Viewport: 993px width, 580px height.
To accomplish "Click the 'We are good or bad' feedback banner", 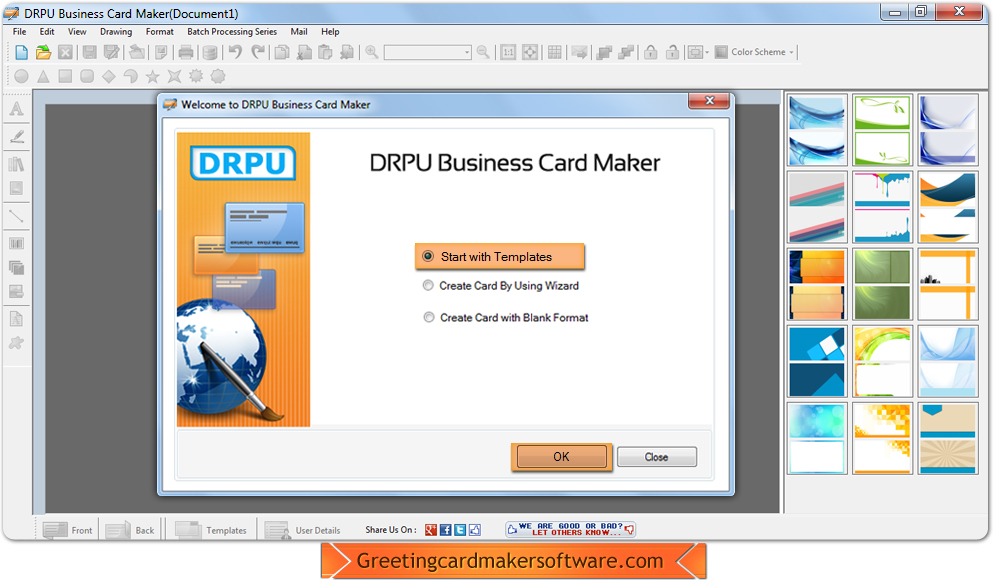I will pos(571,529).
